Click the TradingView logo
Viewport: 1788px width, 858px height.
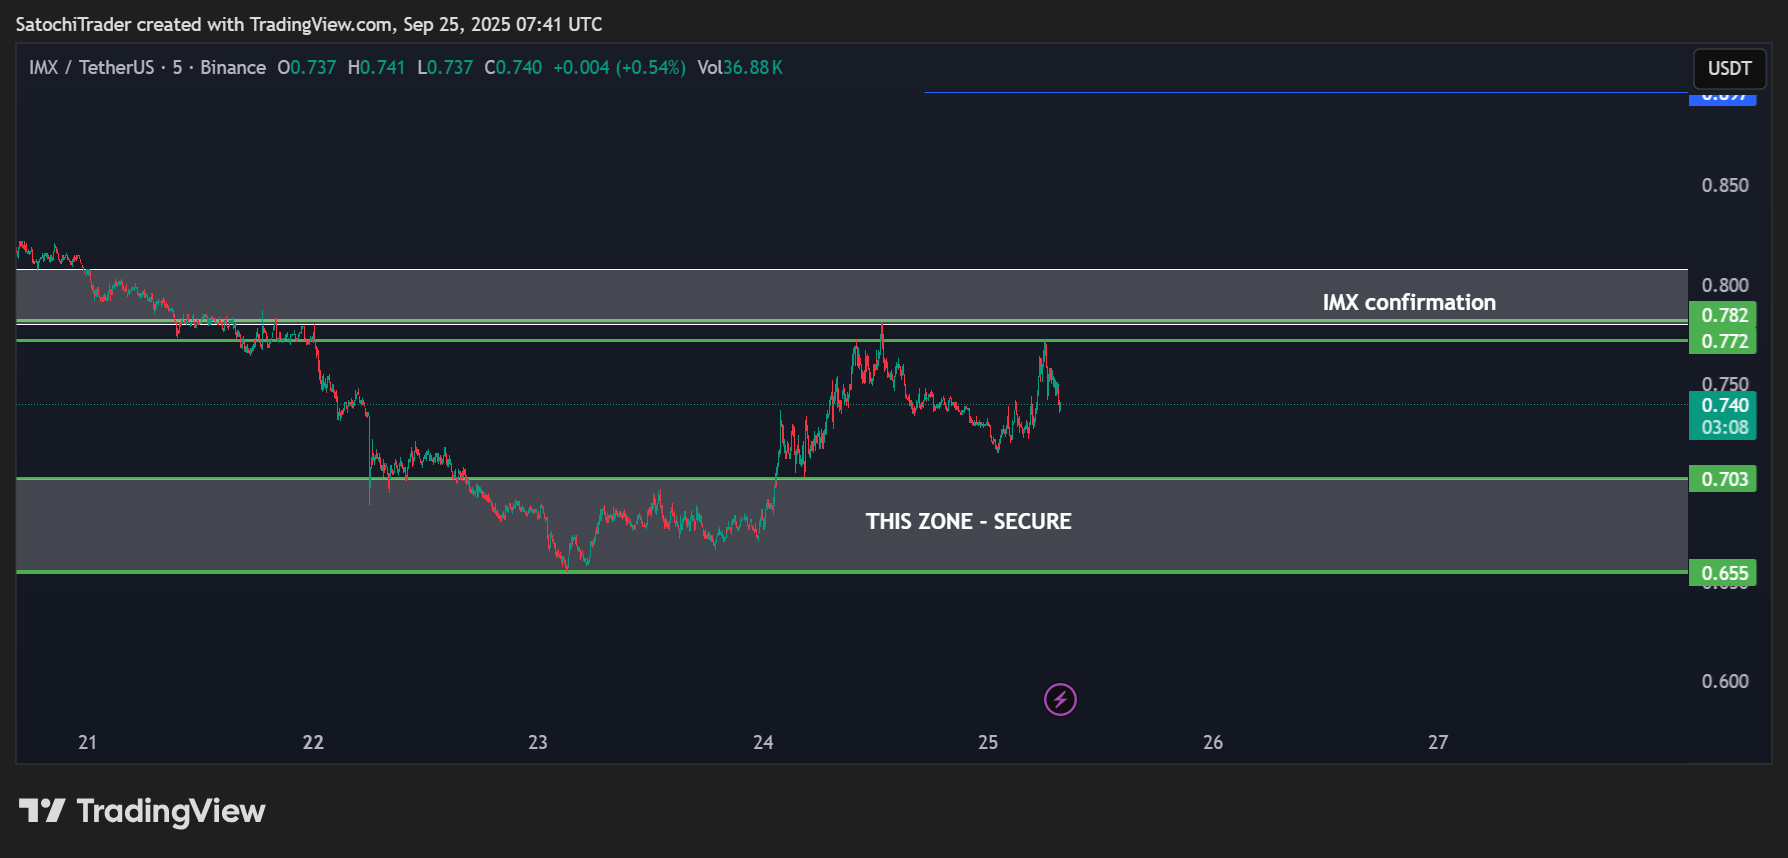tap(142, 810)
